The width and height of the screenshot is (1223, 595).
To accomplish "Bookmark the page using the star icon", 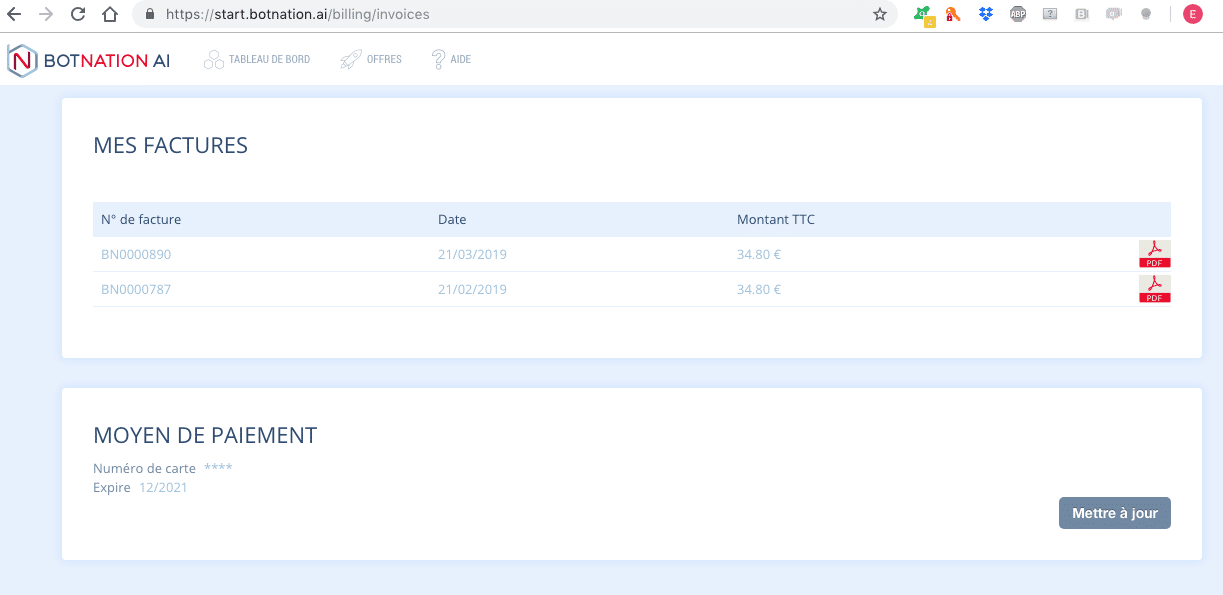I will pyautogui.click(x=879, y=14).
